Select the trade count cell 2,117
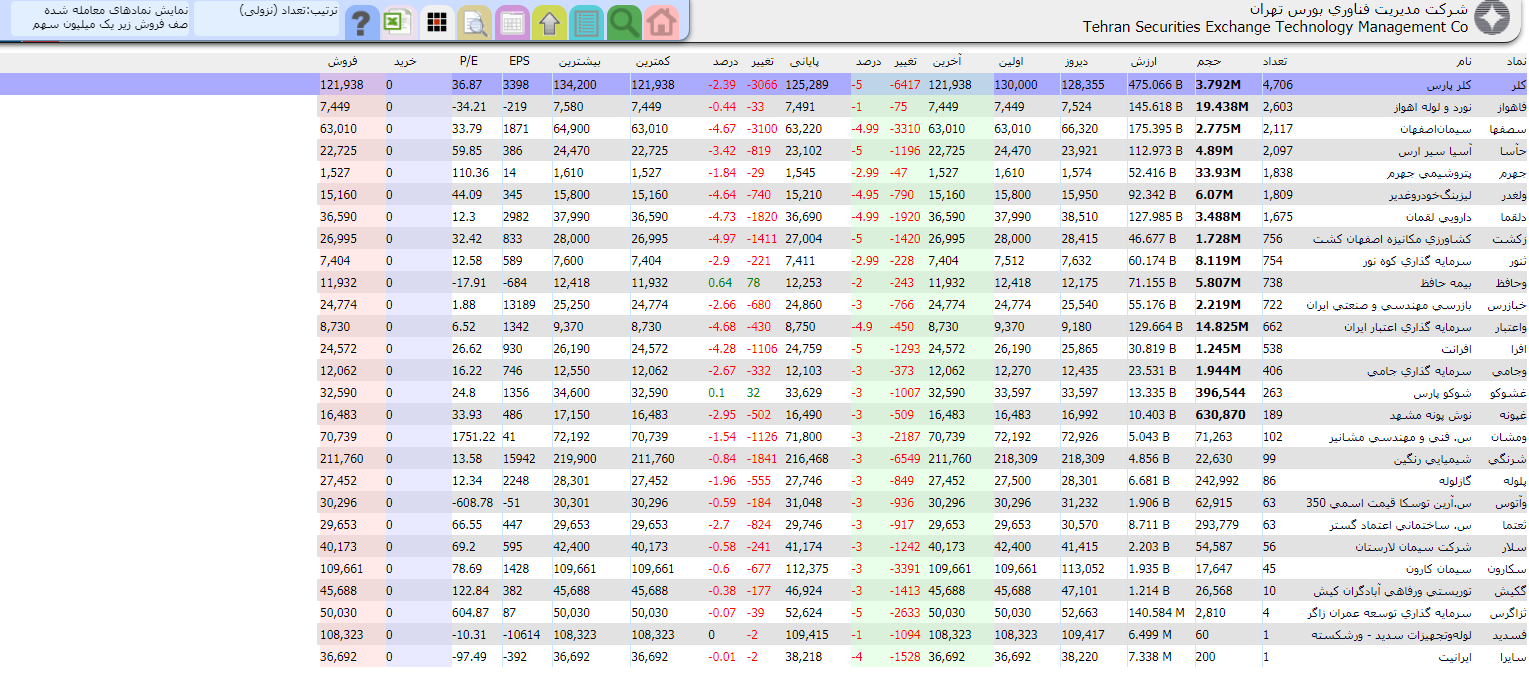 point(1278,129)
